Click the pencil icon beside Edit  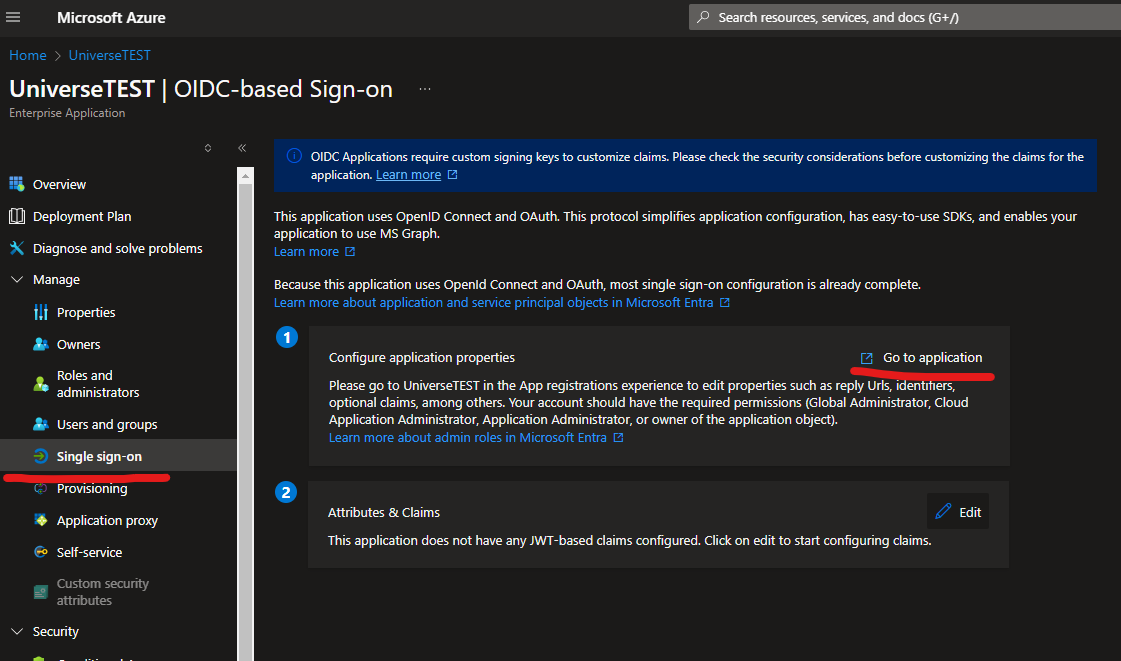[x=943, y=512]
